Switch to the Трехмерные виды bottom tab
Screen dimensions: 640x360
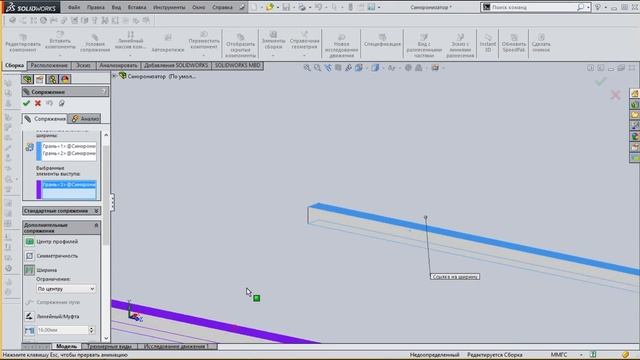point(109,347)
